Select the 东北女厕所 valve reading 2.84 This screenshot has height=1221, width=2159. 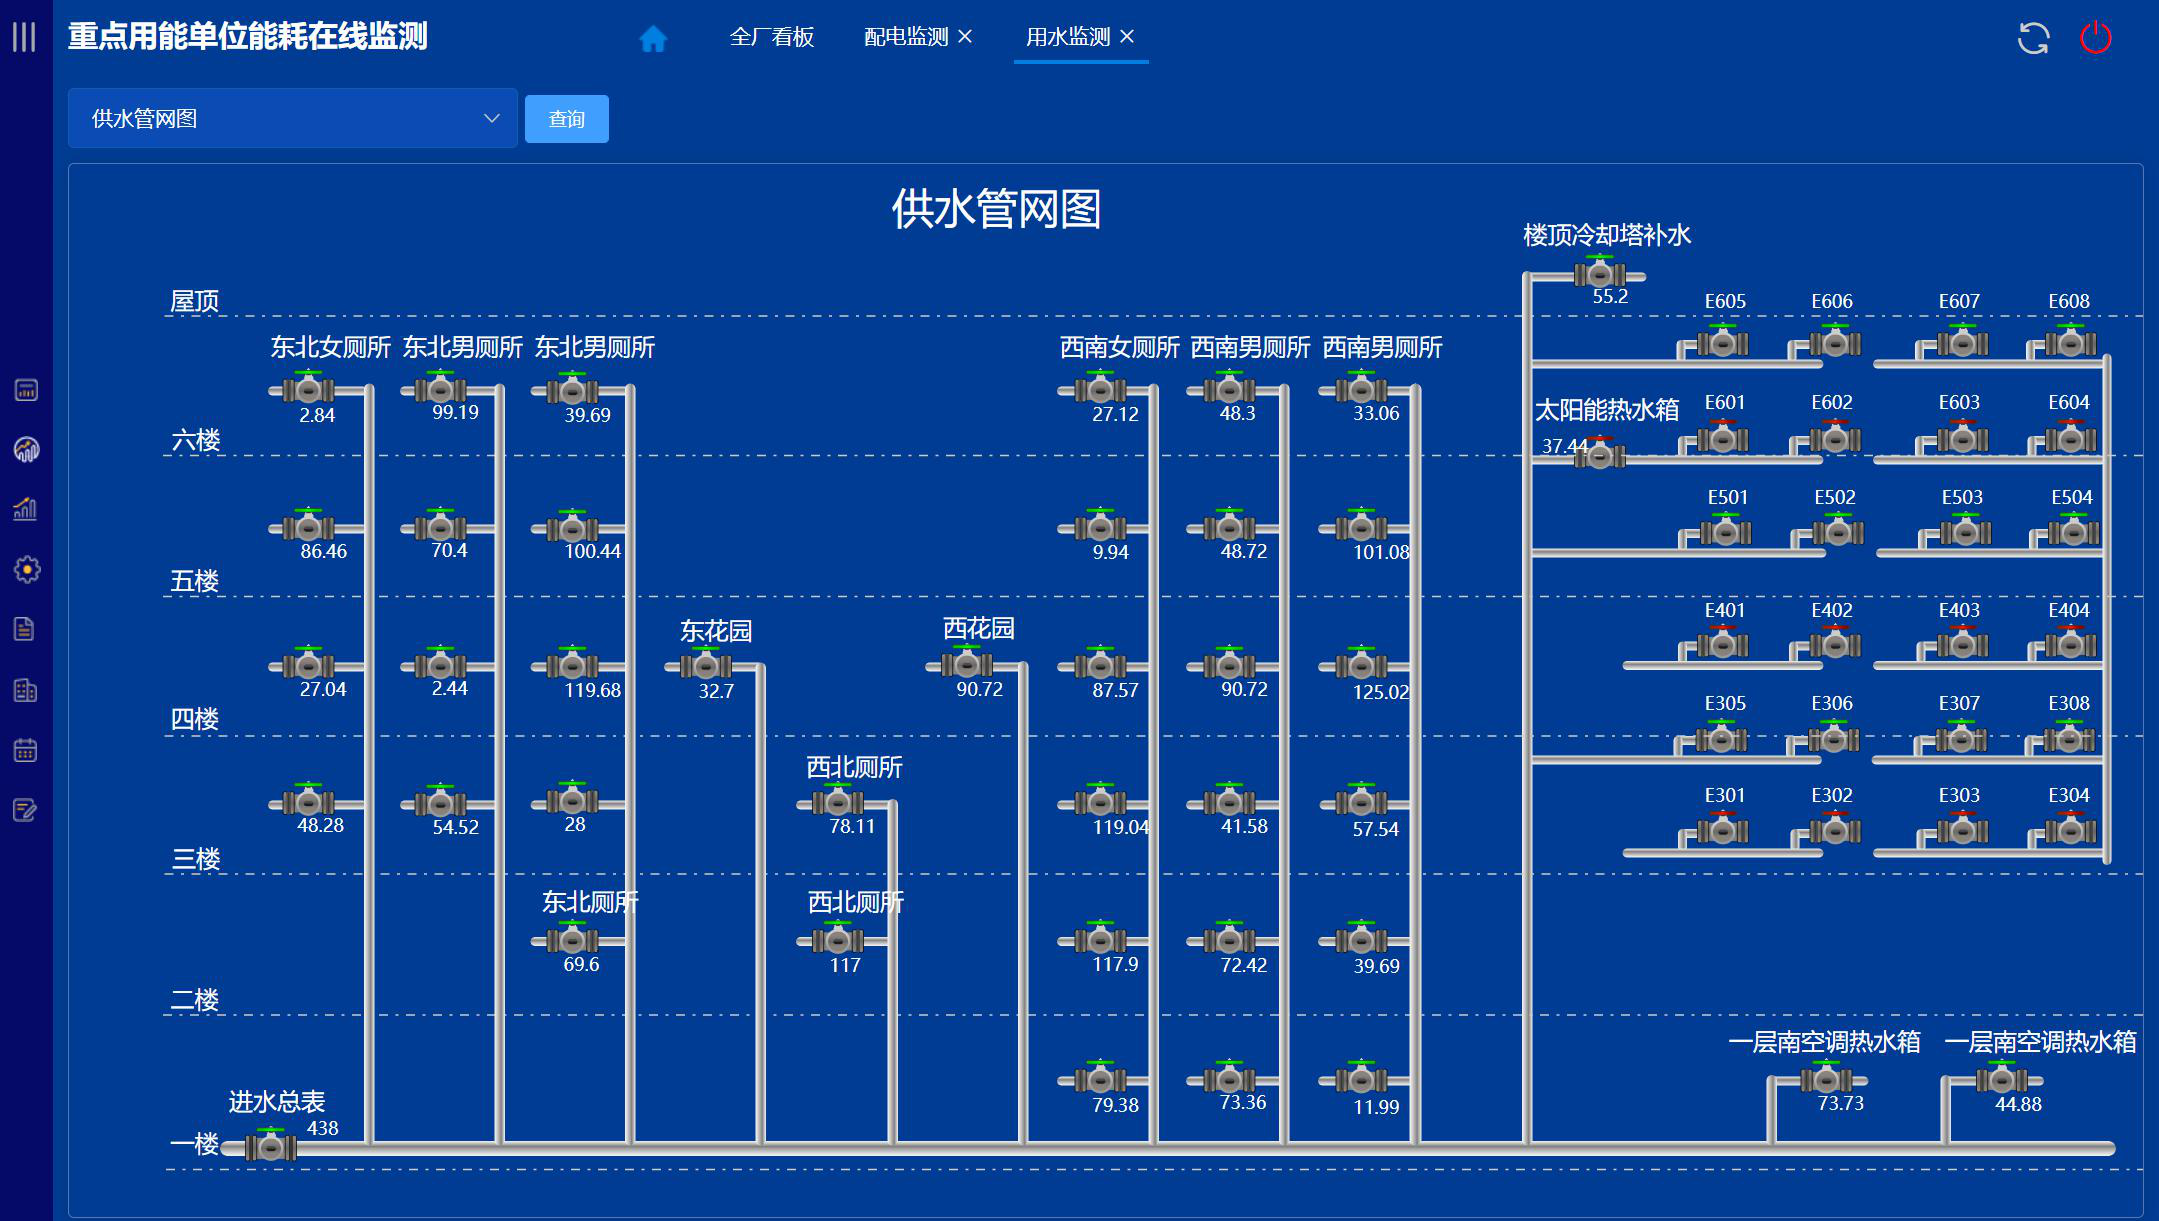click(309, 389)
